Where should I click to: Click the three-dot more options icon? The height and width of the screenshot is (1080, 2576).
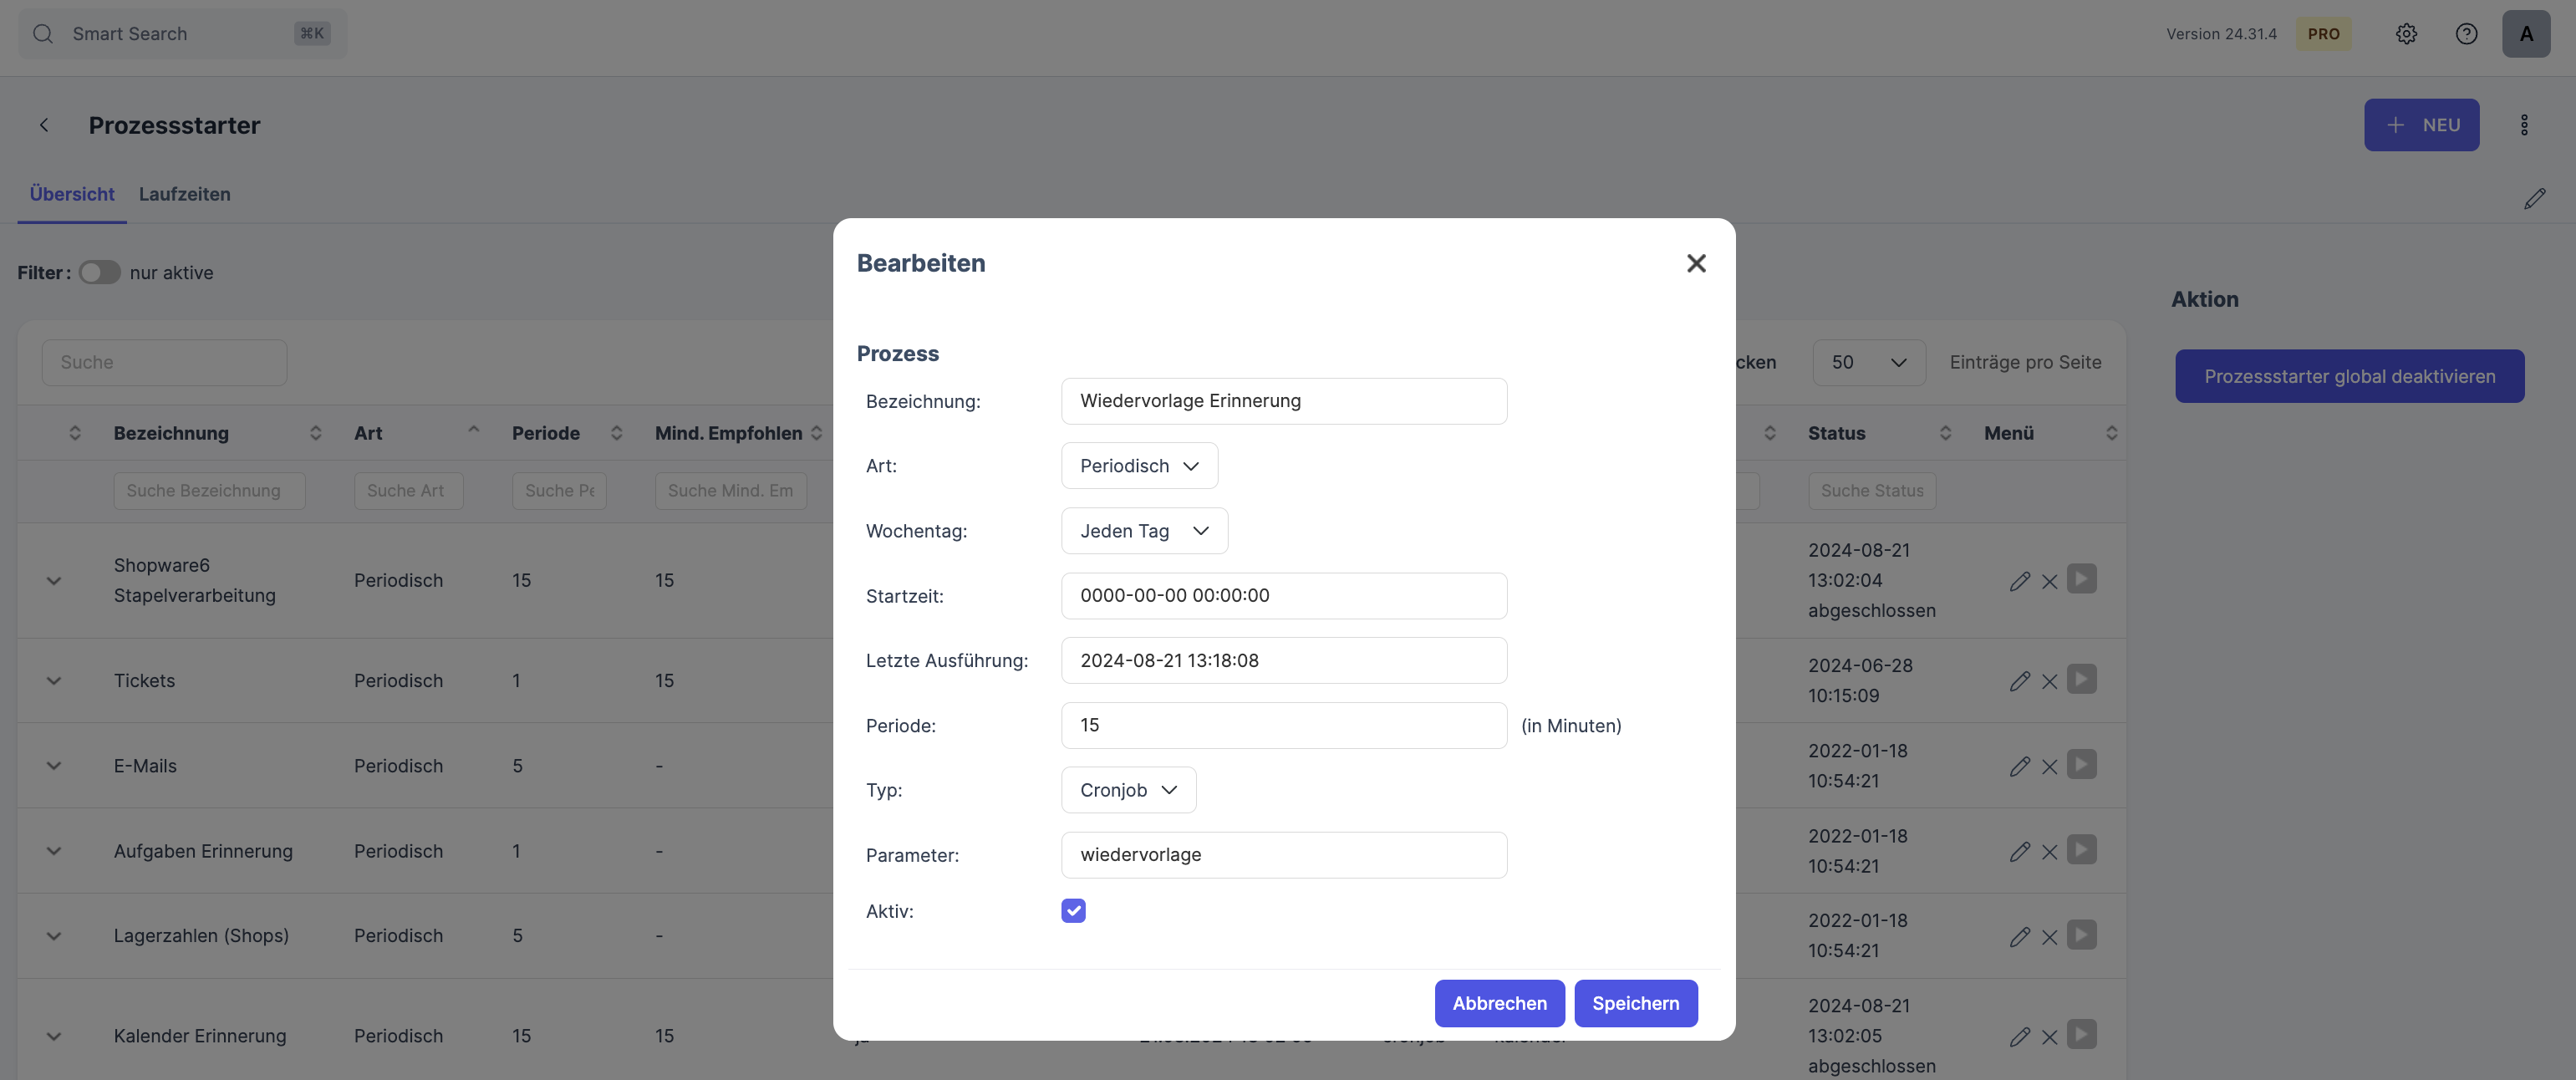coord(2524,125)
